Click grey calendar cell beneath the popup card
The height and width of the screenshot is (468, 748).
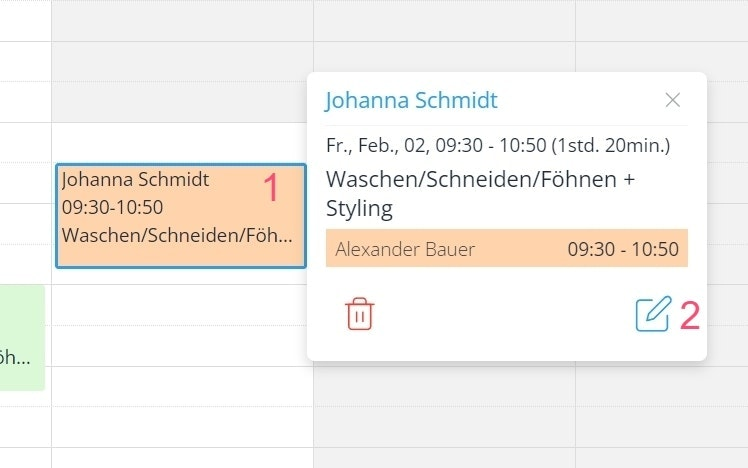(x=444, y=386)
